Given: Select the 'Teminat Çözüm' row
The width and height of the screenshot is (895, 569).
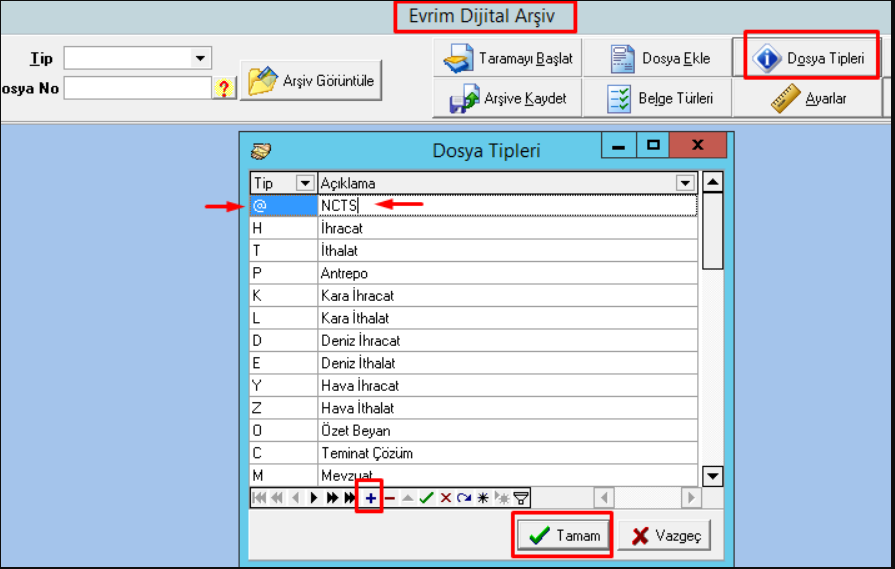Looking at the screenshot, I should click(474, 453).
